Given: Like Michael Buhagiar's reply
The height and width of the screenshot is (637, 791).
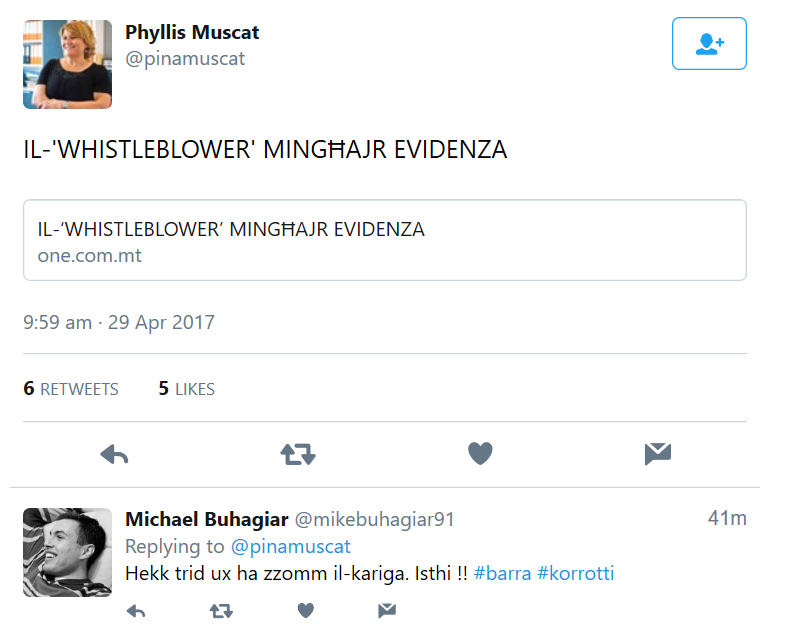Looking at the screenshot, I should (x=306, y=611).
